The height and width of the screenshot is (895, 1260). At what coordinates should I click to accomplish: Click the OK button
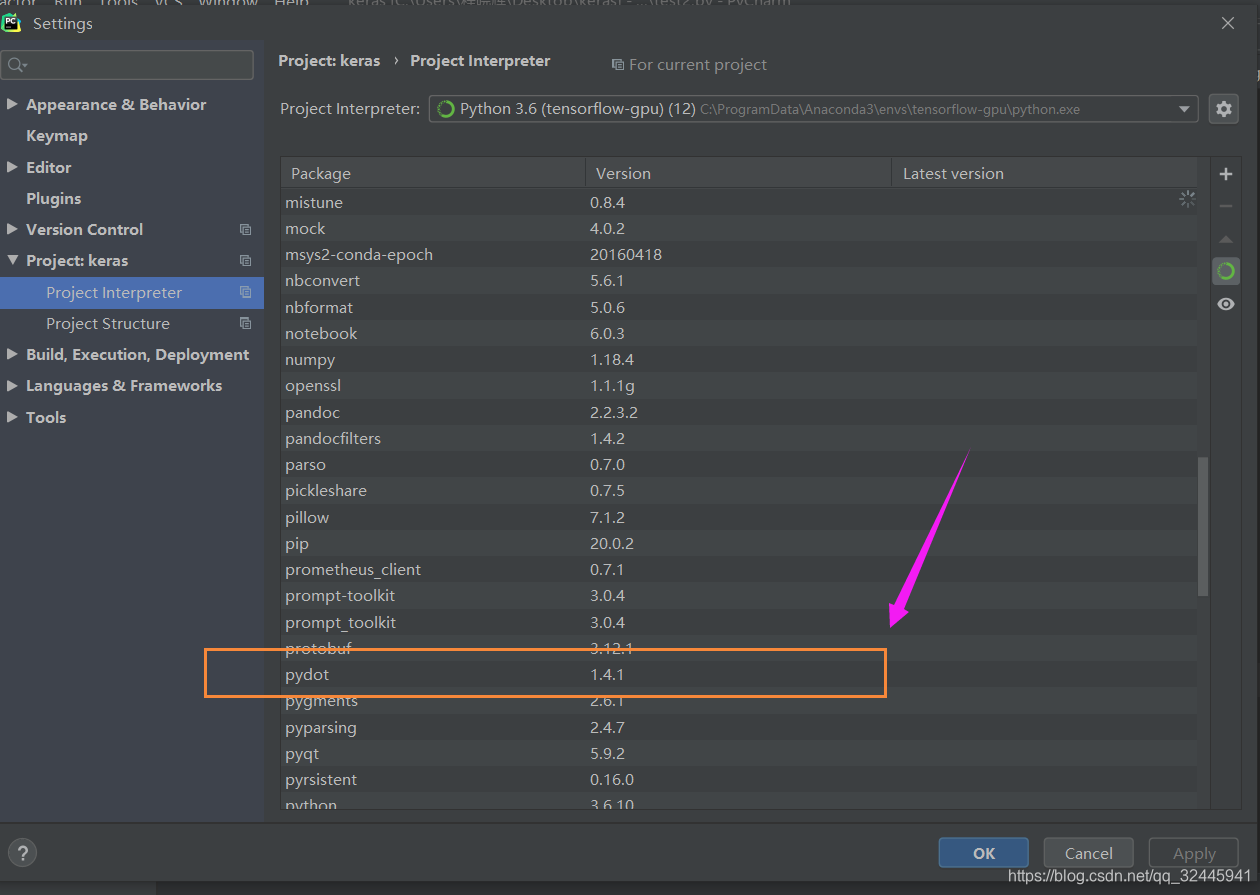pyautogui.click(x=984, y=853)
